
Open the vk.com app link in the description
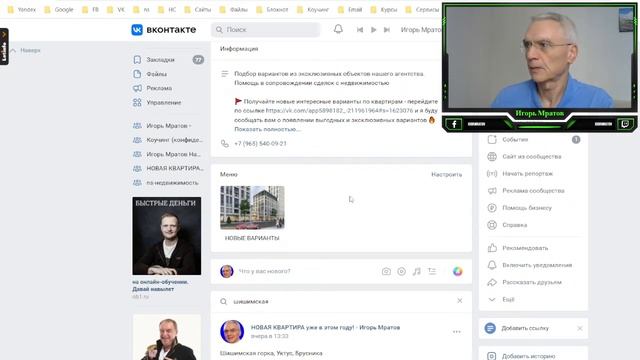tap(339, 111)
